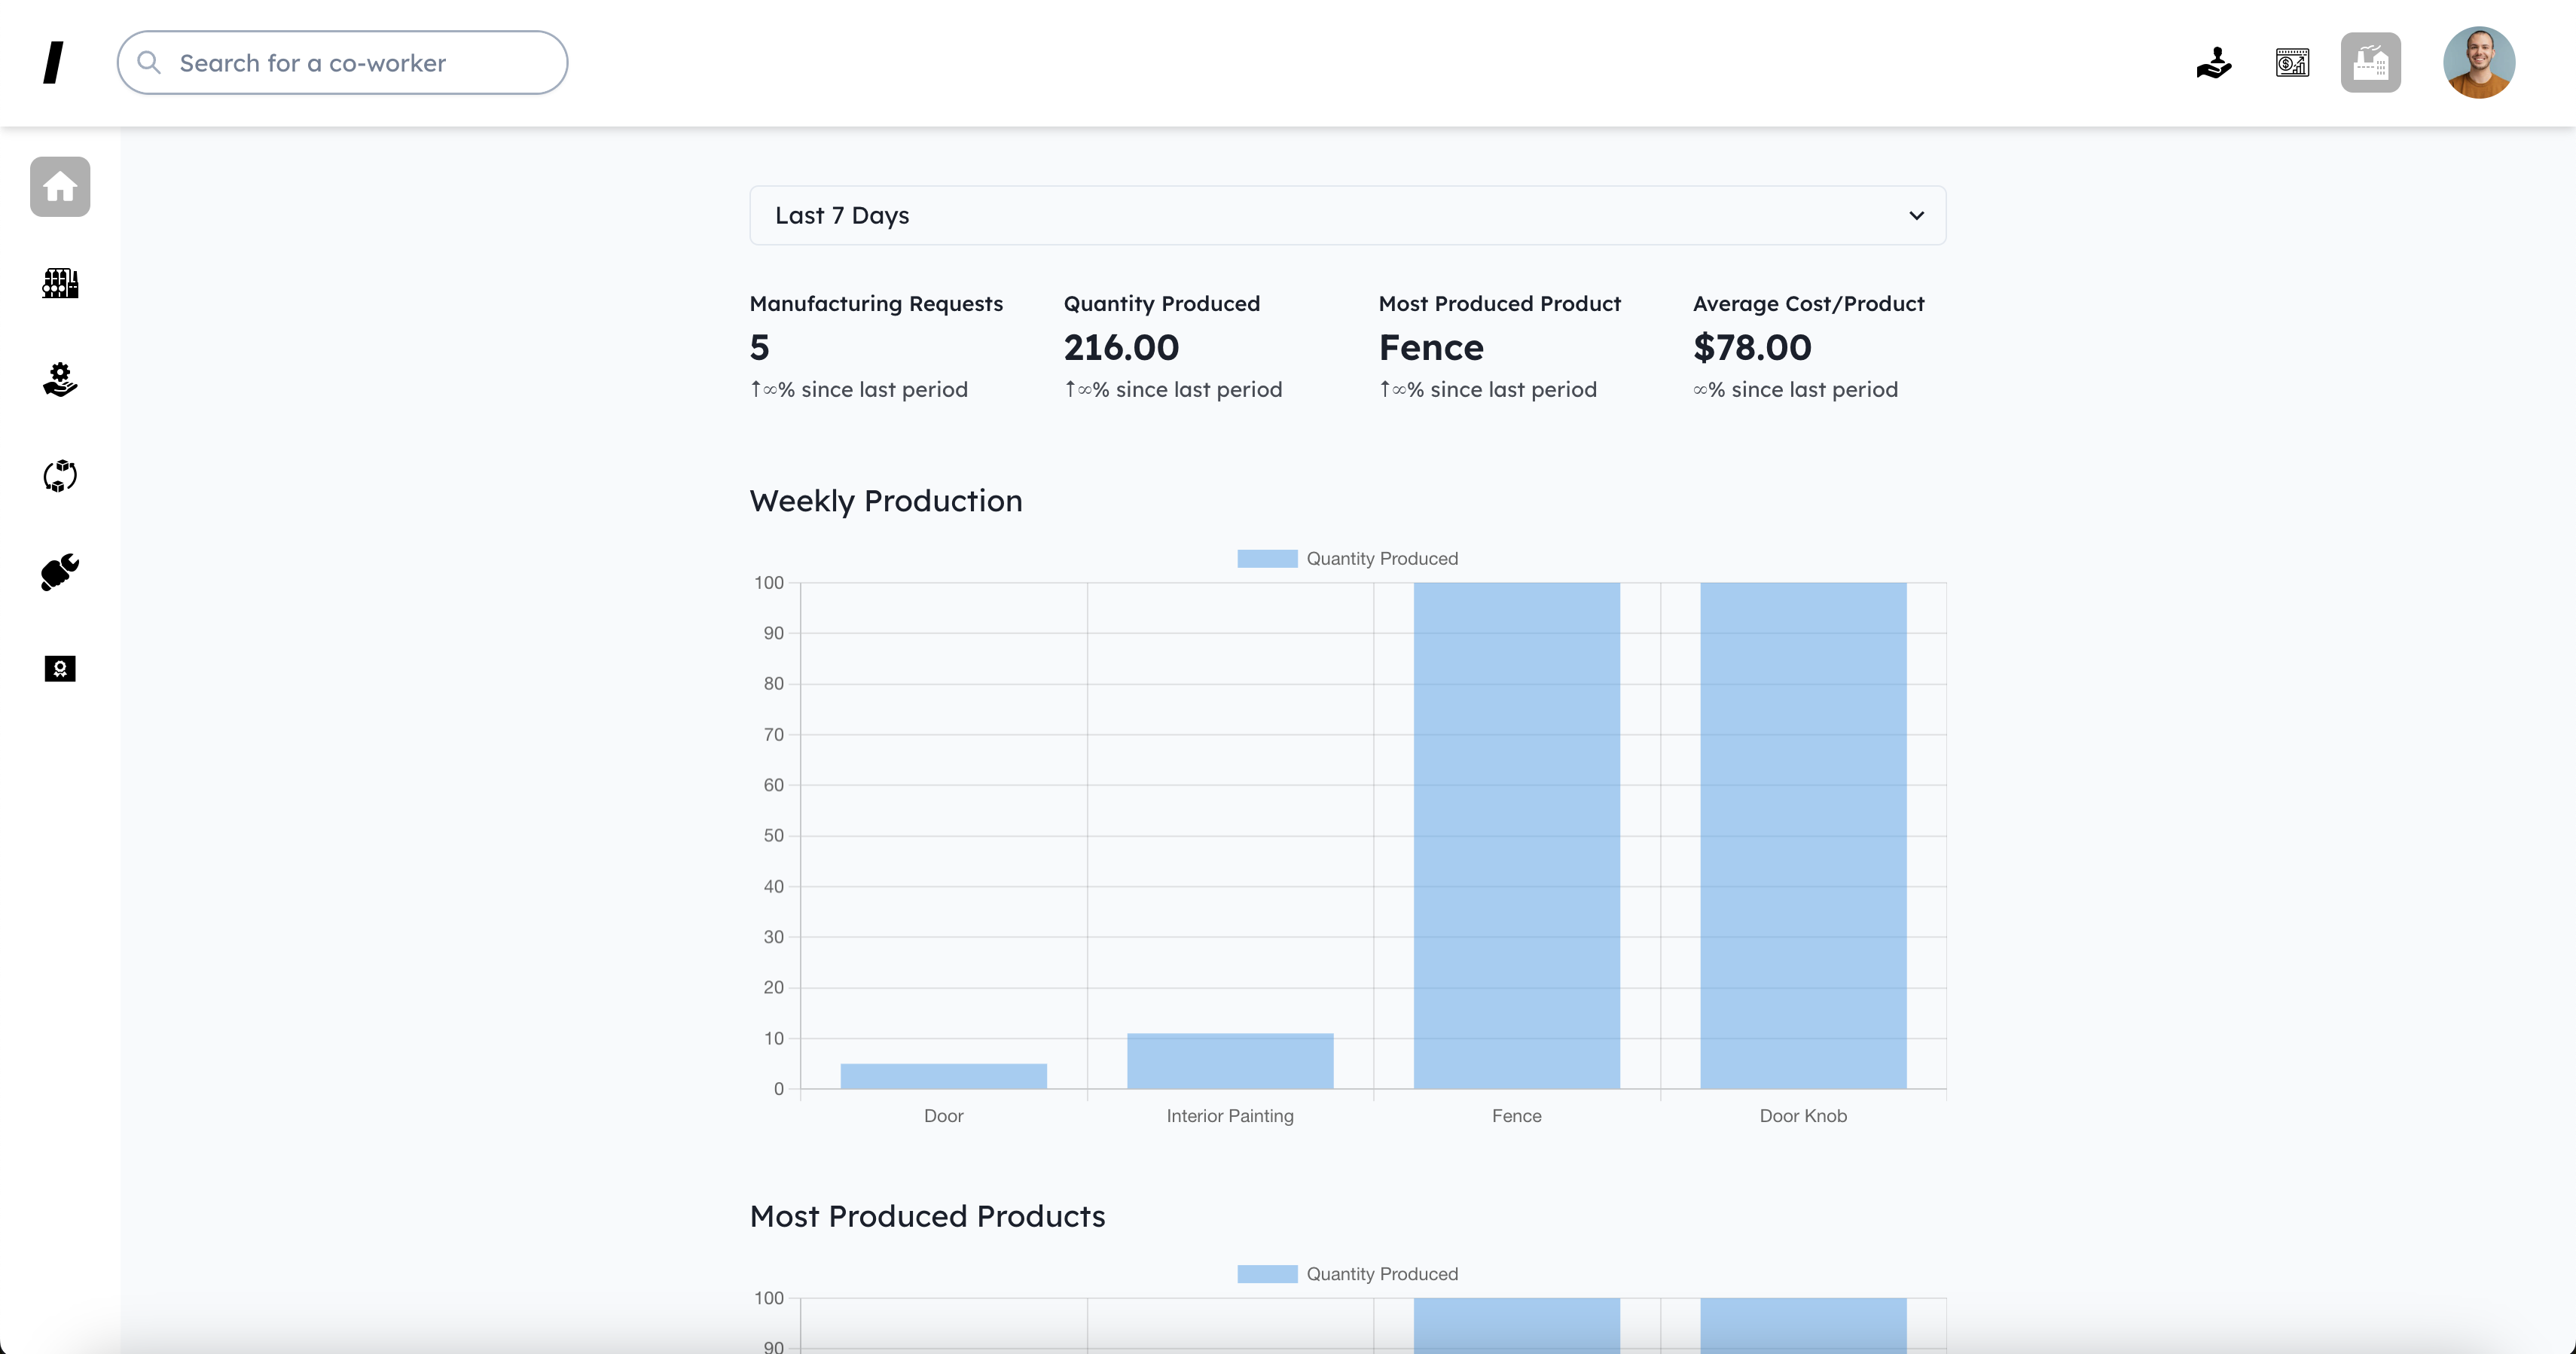This screenshot has height=1354, width=2576.
Task: Click the Fence bar in Weekly Production
Action: tap(1516, 835)
